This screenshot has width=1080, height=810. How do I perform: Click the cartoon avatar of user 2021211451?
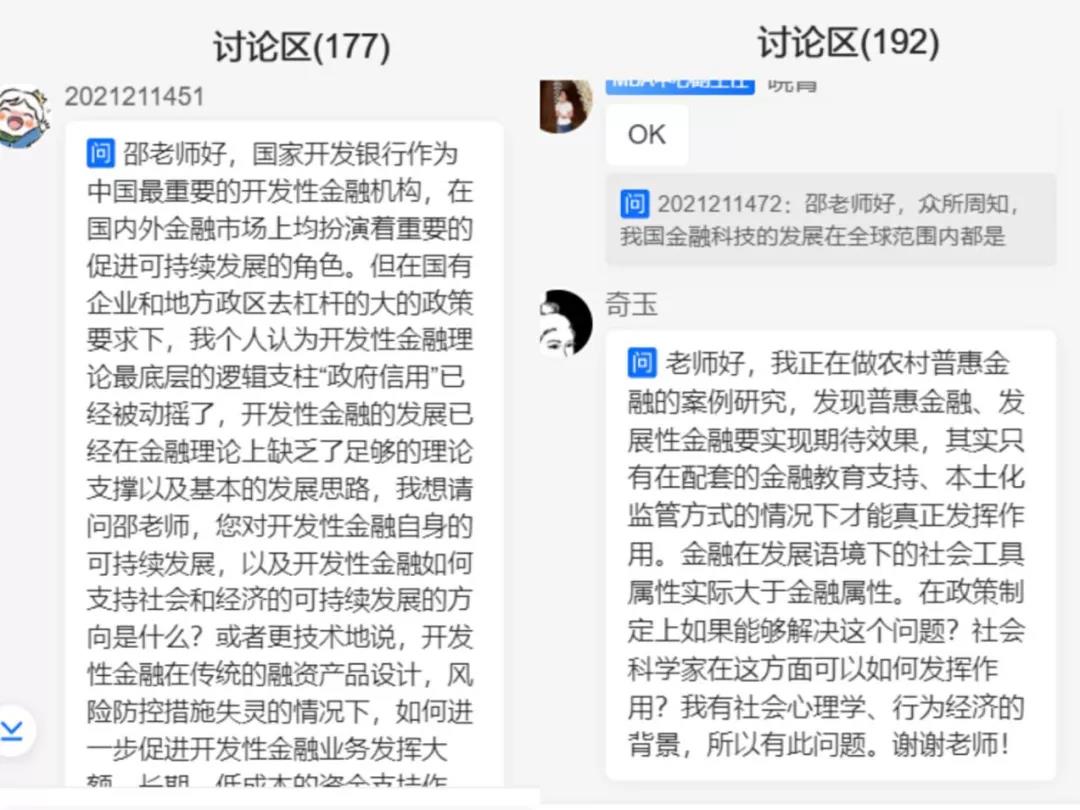pos(25,116)
